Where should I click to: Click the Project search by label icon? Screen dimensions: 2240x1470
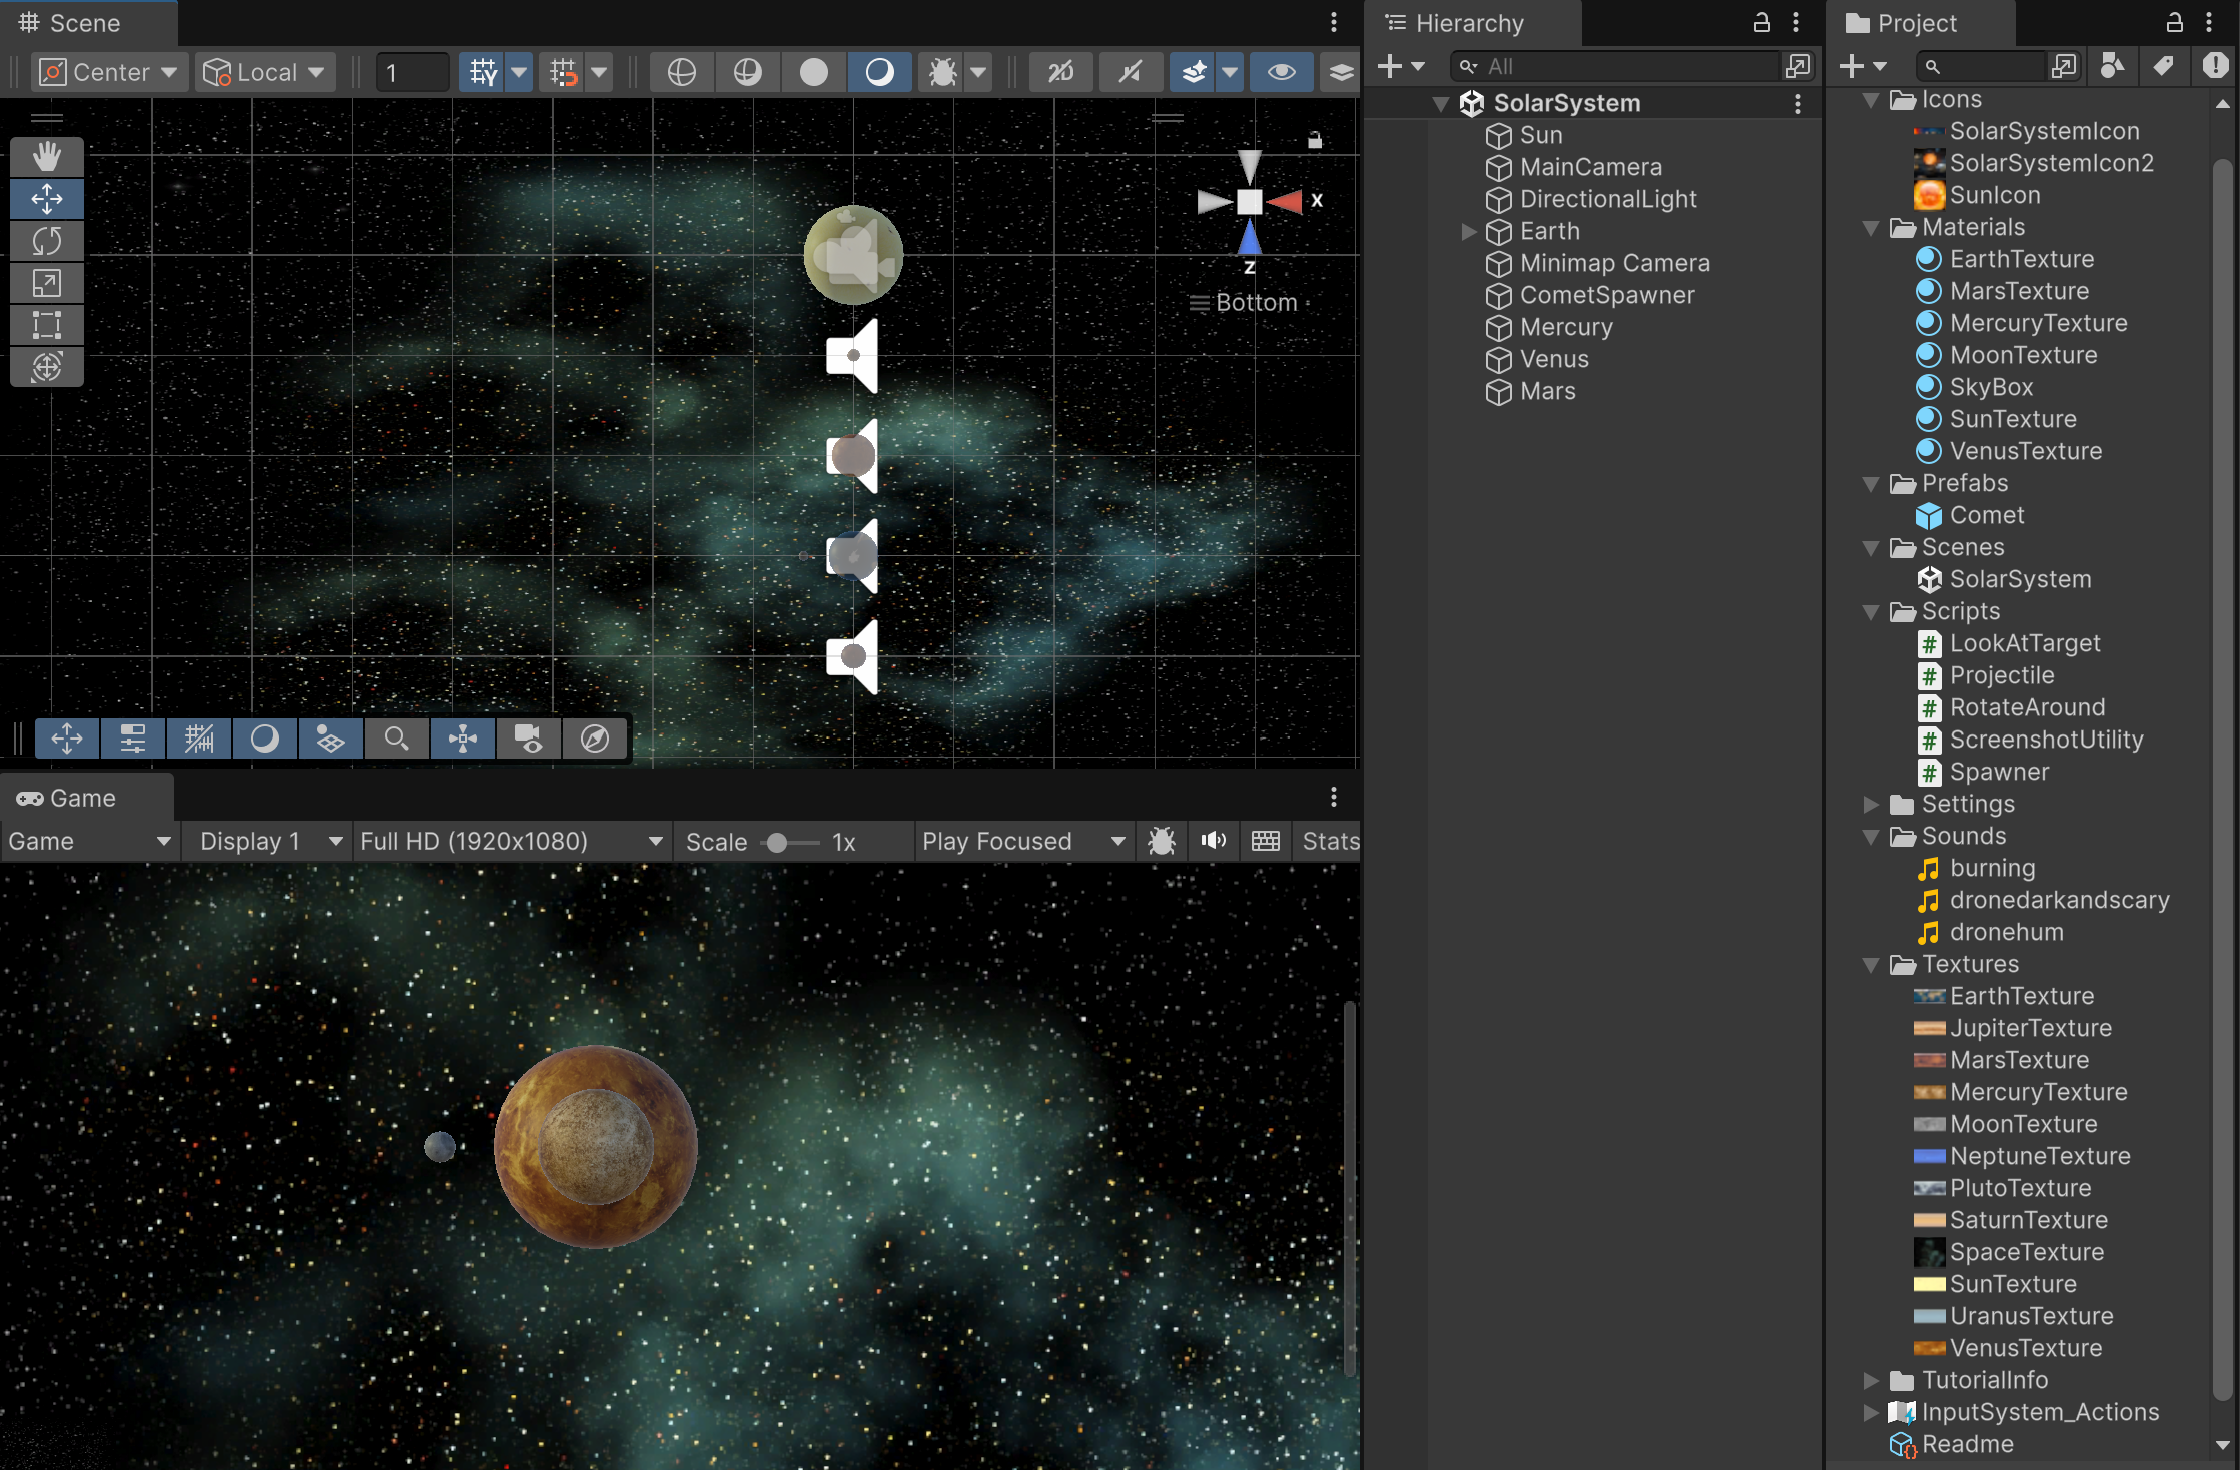coord(2162,66)
